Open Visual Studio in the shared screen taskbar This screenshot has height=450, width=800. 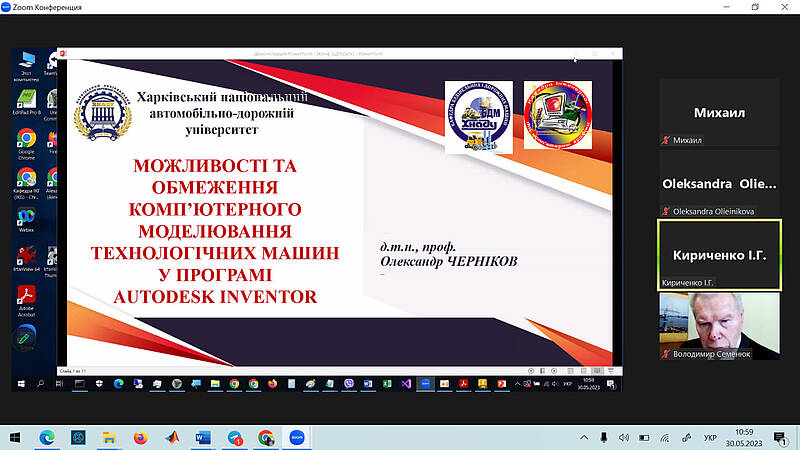(x=406, y=384)
